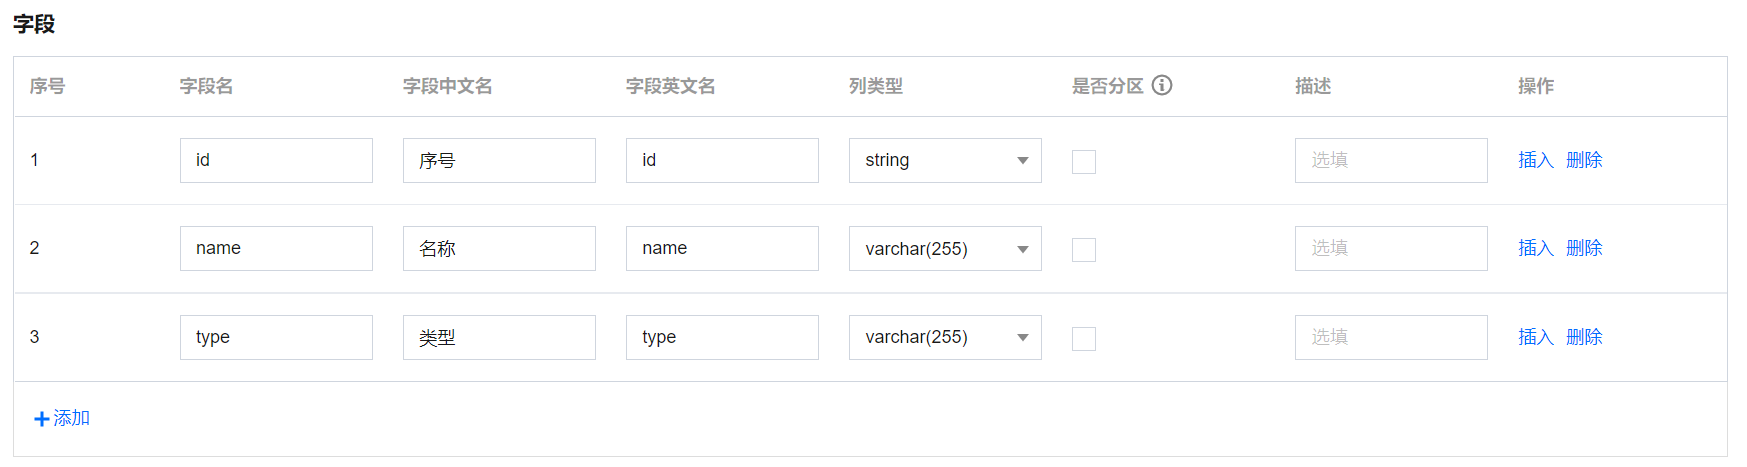
Task: Edit the 字段中文名 field containing 类型
Action: (x=499, y=337)
